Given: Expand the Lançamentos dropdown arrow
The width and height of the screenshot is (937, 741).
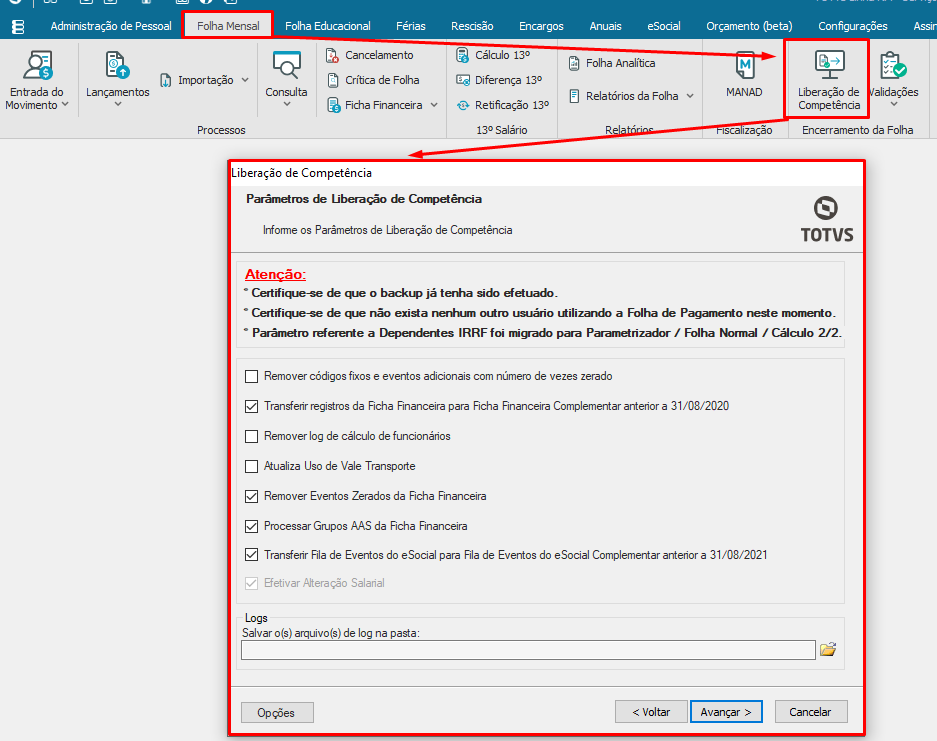Looking at the screenshot, I should point(118,105).
